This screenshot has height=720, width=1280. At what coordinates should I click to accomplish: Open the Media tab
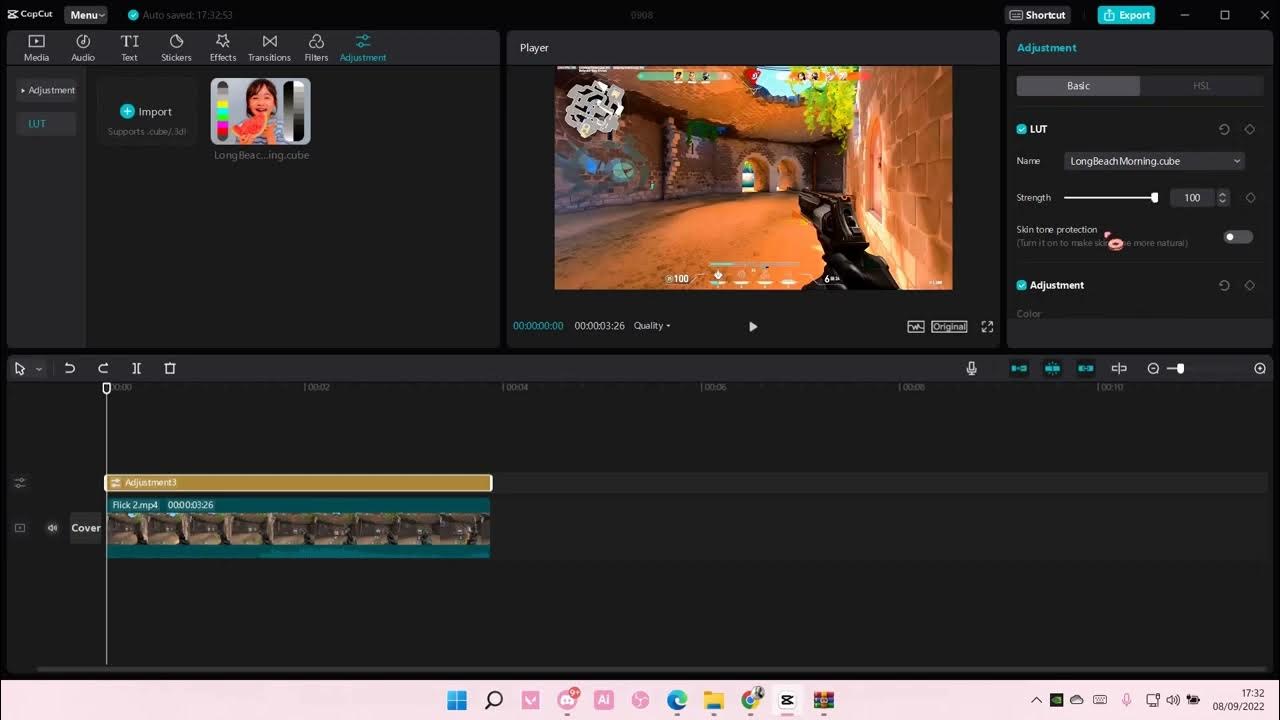[x=36, y=47]
